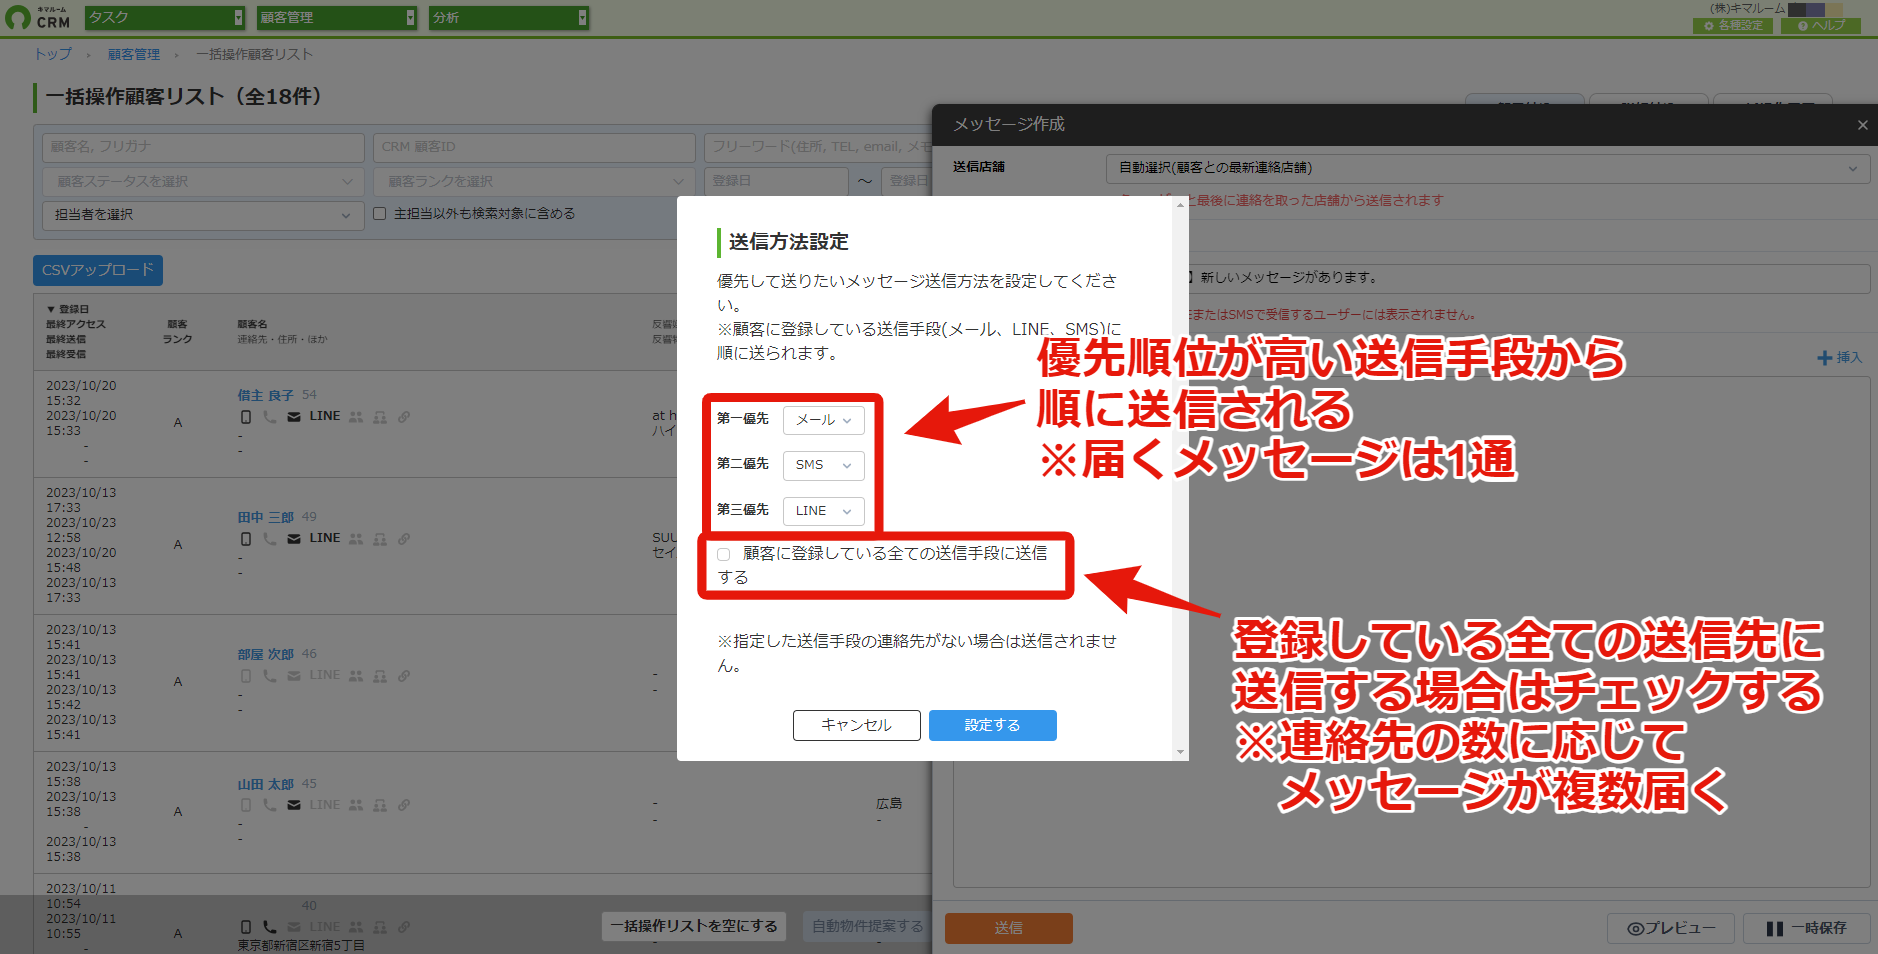This screenshot has width=1878, height=954.
Task: Click message body text area
Action: tap(1411, 630)
